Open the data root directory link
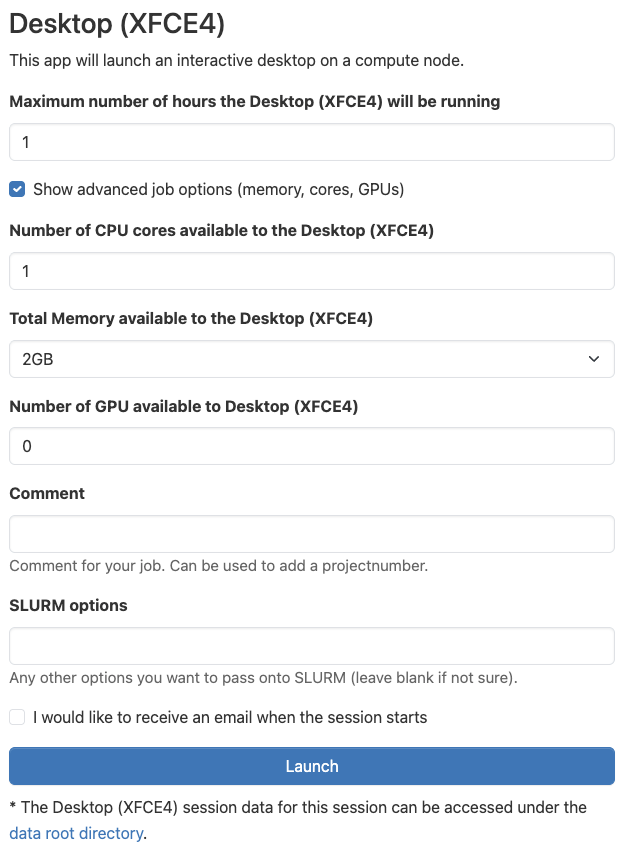Screen dimensions: 623x846 coord(76,832)
